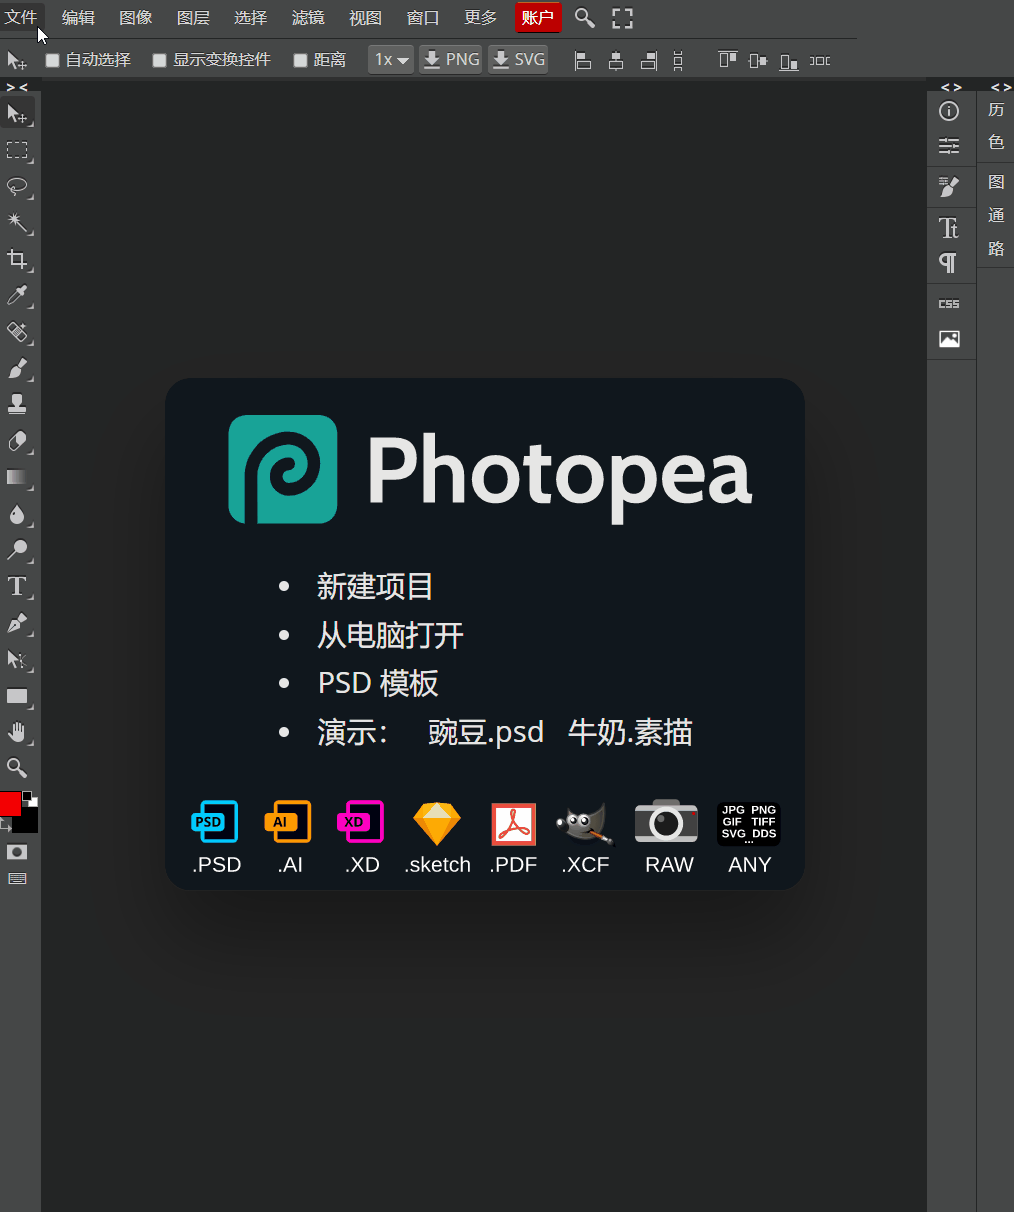The height and width of the screenshot is (1212, 1014).
Task: Select the Clone Stamp tool
Action: (x=17, y=404)
